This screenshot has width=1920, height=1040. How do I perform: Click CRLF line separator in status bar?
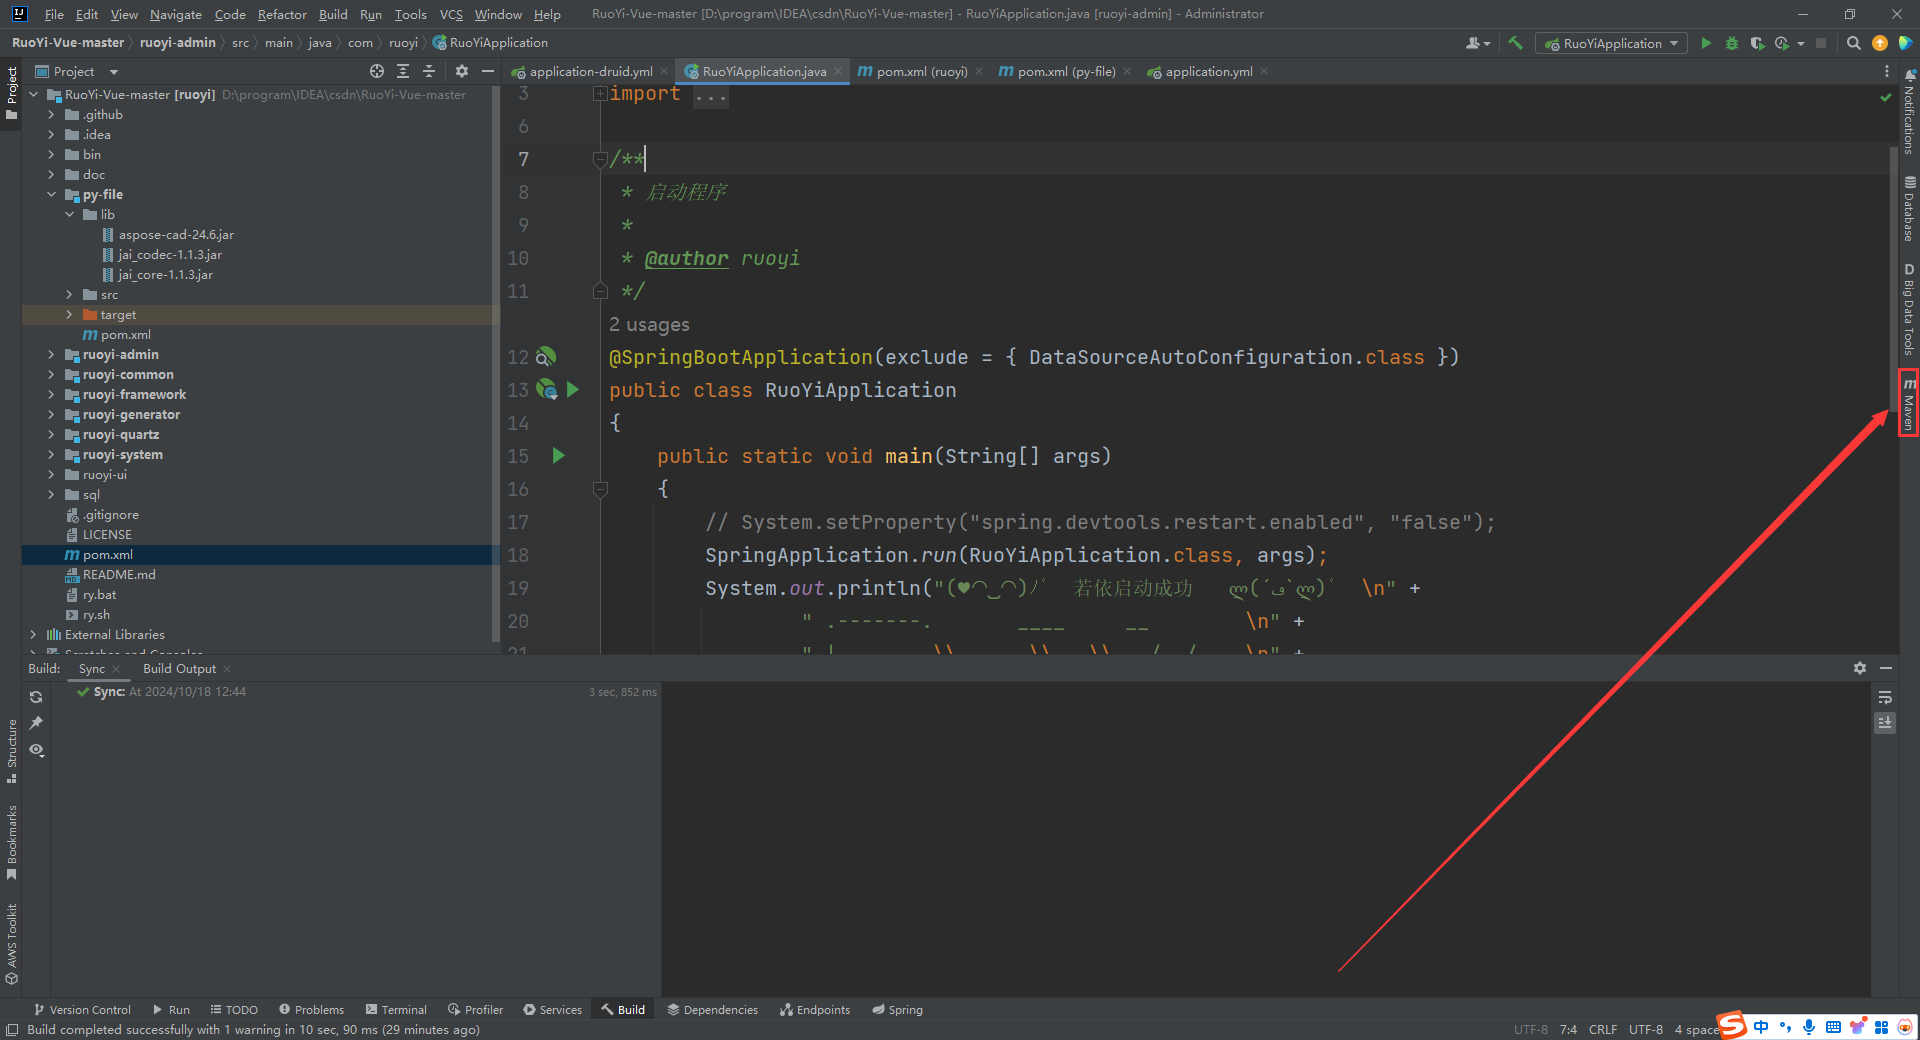[x=1602, y=1030]
